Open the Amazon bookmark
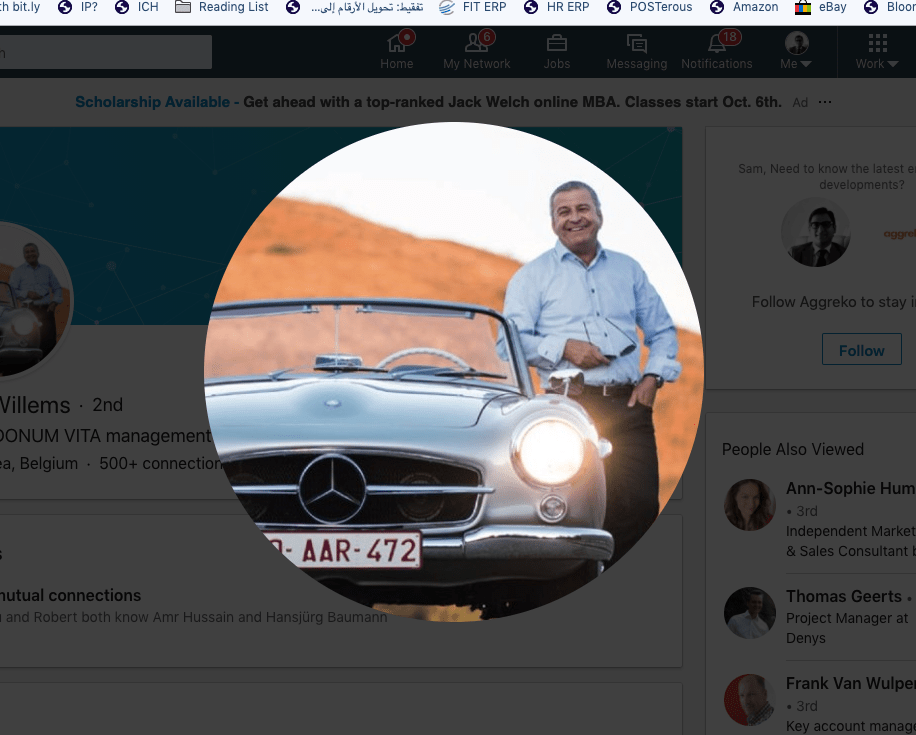Screen dimensions: 916x735 tap(745, 7)
